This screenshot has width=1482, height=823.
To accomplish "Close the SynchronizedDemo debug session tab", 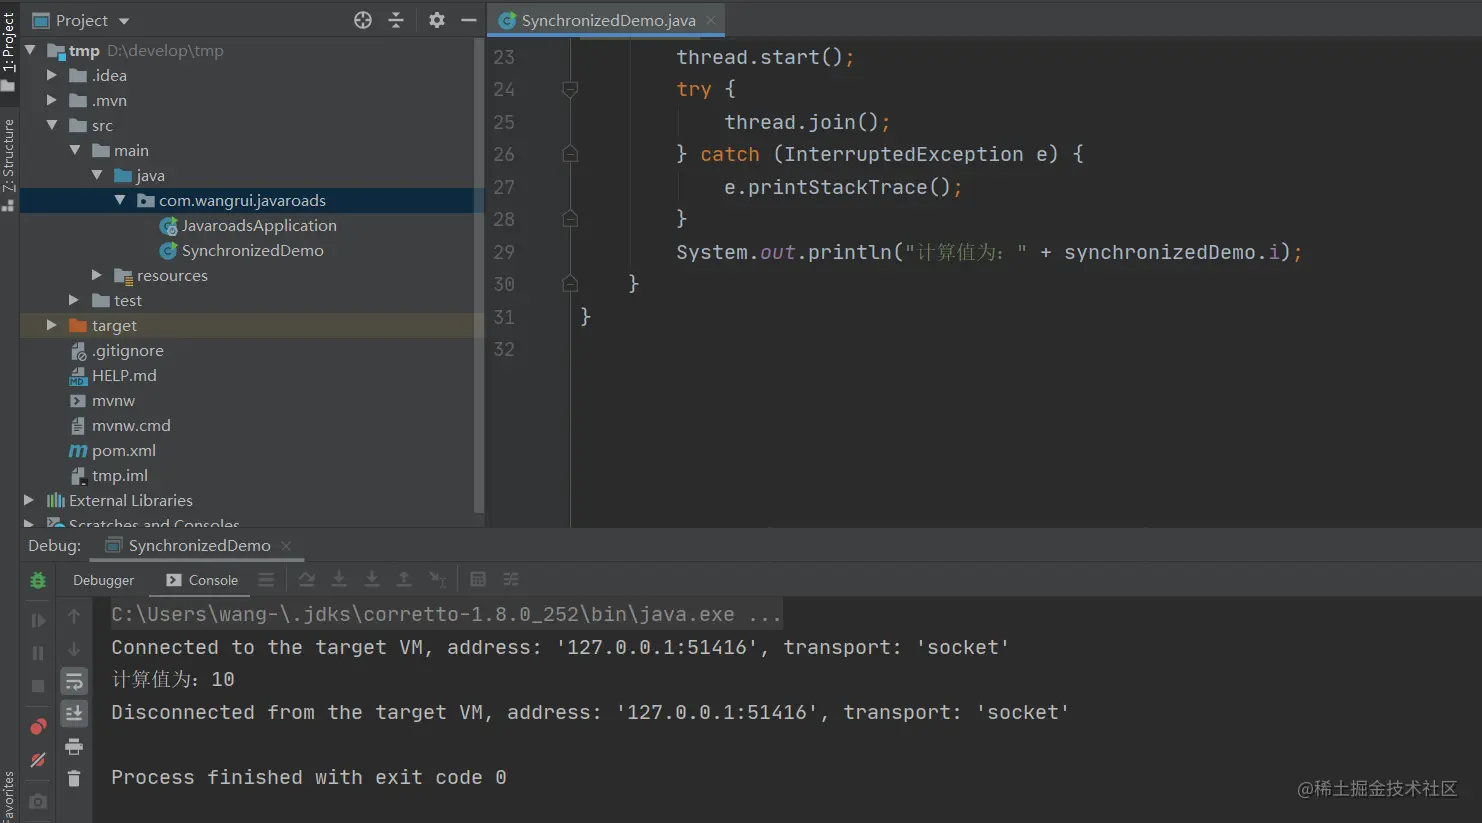I will coord(286,545).
